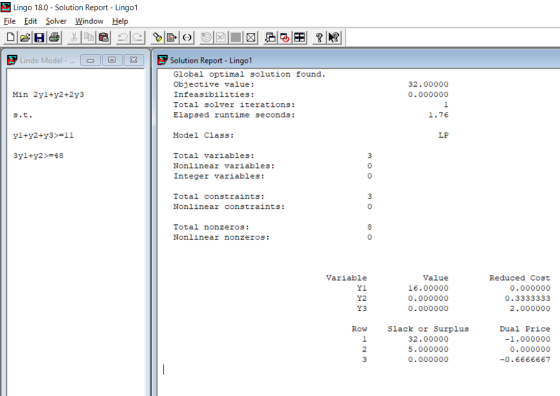Minimize the Lindo Model child window
The height and width of the screenshot is (396, 560).
(x=90, y=60)
